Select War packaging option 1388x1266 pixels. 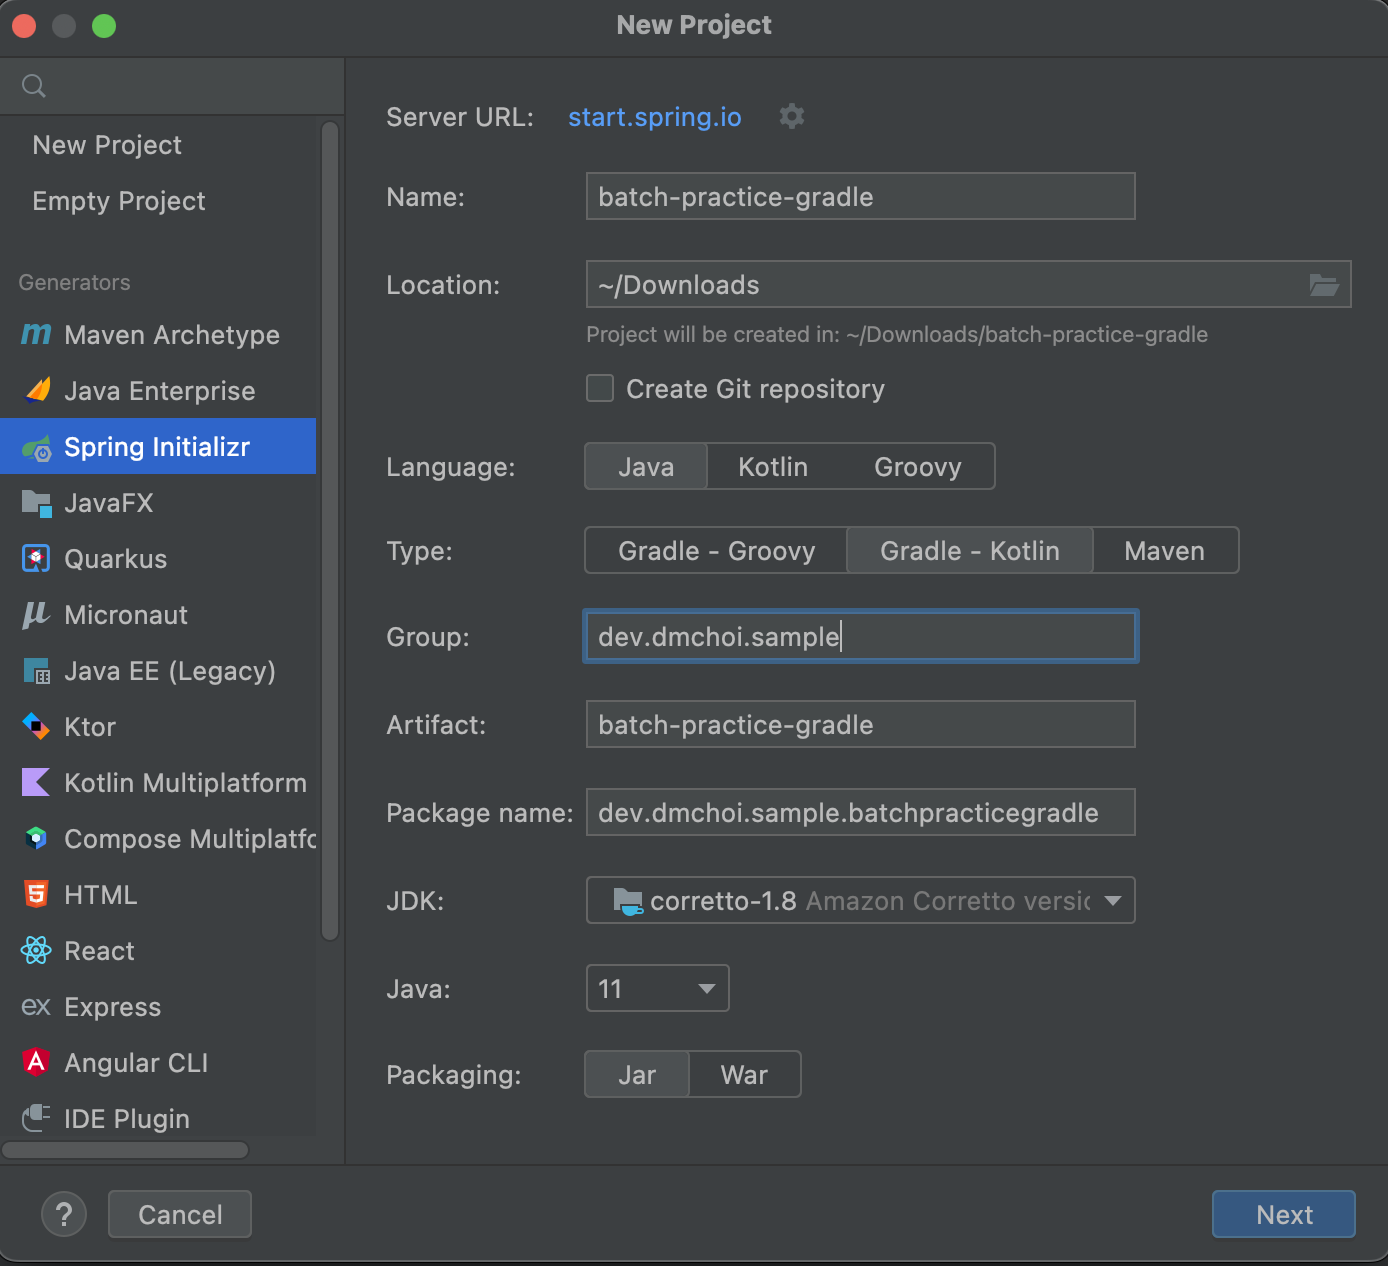745,1075
